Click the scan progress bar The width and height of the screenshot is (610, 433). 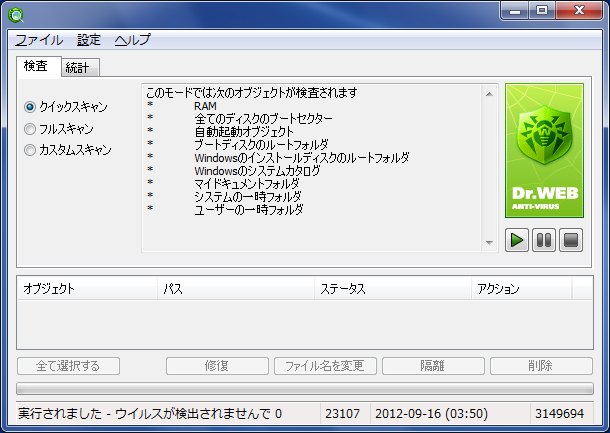pos(305,388)
